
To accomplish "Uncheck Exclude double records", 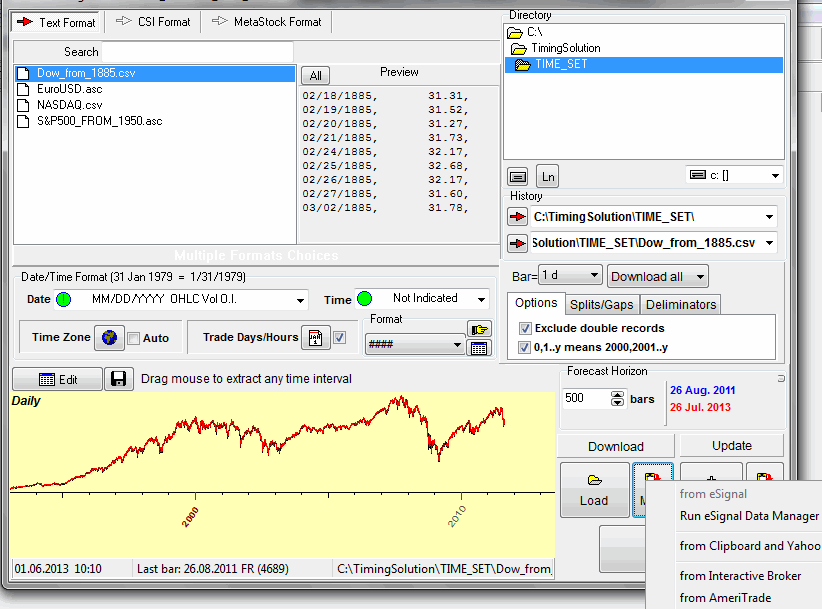I will [524, 329].
